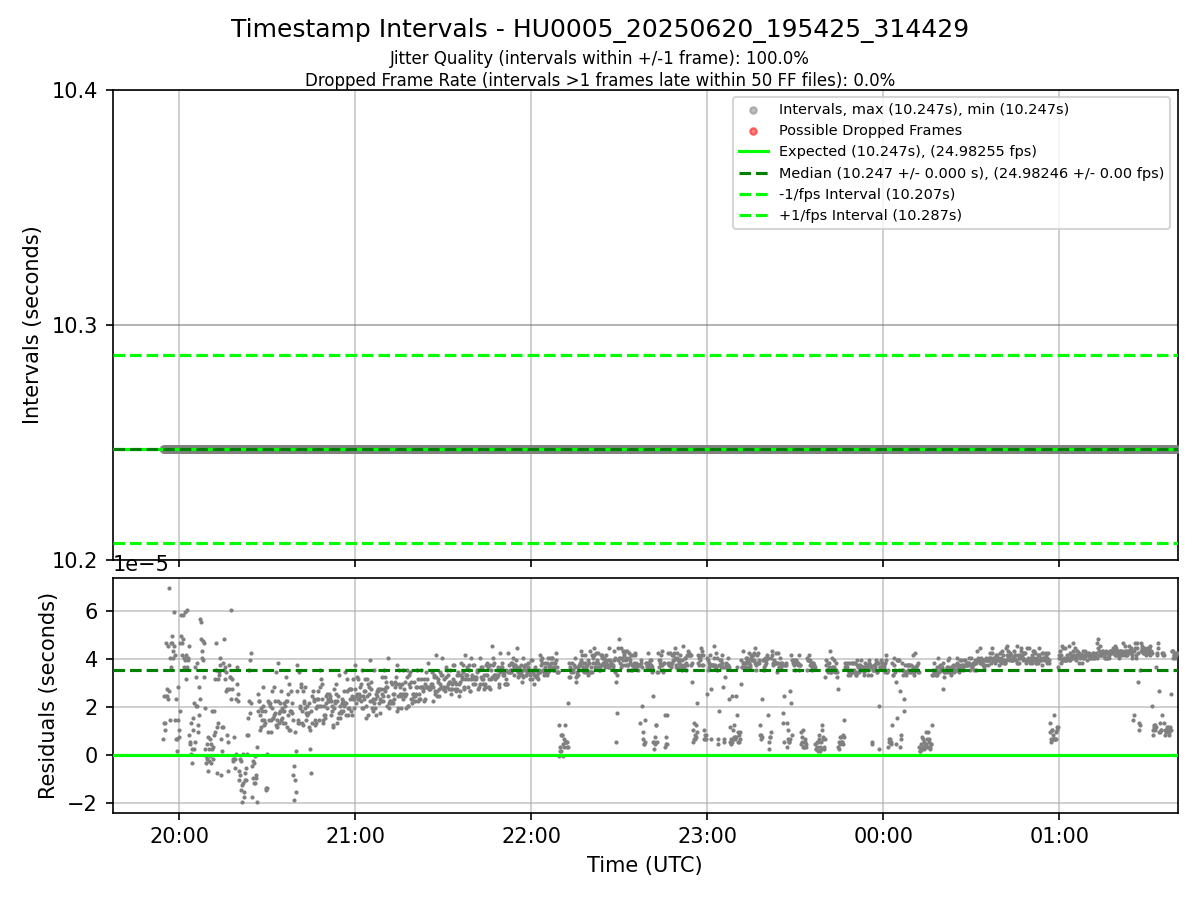Click the solid green line sample beside 'Expected' in legend
The width and height of the screenshot is (1200, 900).
coord(754,152)
